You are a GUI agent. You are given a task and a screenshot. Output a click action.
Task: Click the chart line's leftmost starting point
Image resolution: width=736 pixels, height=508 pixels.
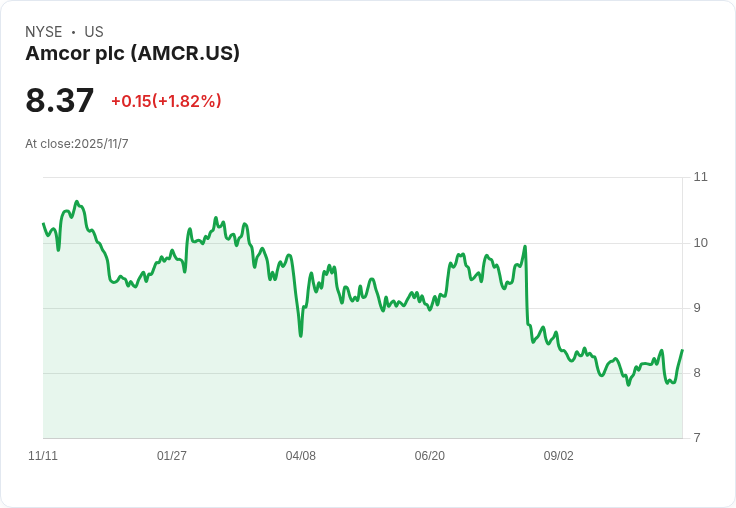pyautogui.click(x=43, y=223)
